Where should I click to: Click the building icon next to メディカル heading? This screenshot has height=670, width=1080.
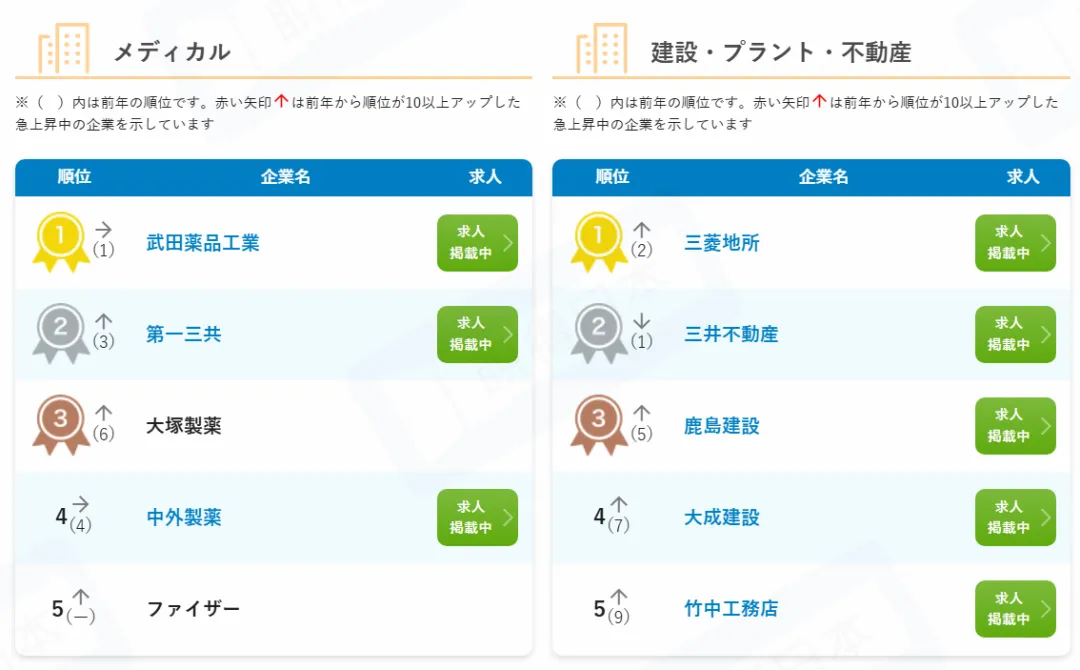(x=63, y=48)
